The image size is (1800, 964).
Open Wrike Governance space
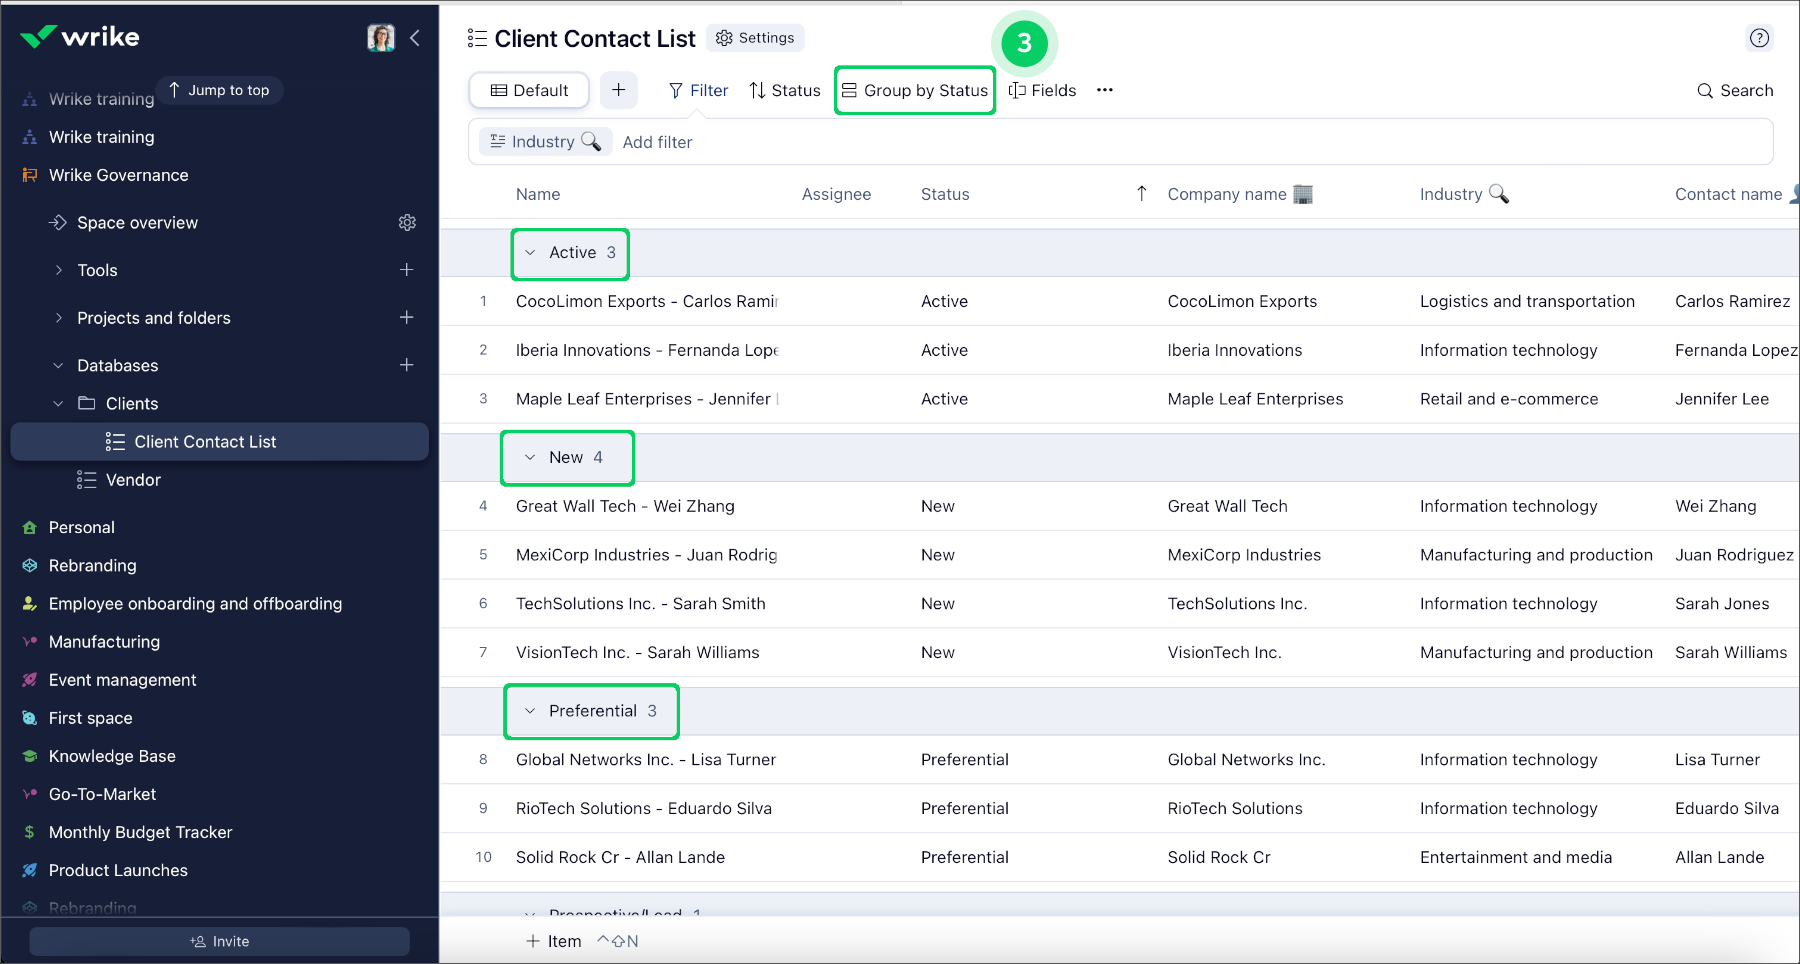pyautogui.click(x=118, y=175)
